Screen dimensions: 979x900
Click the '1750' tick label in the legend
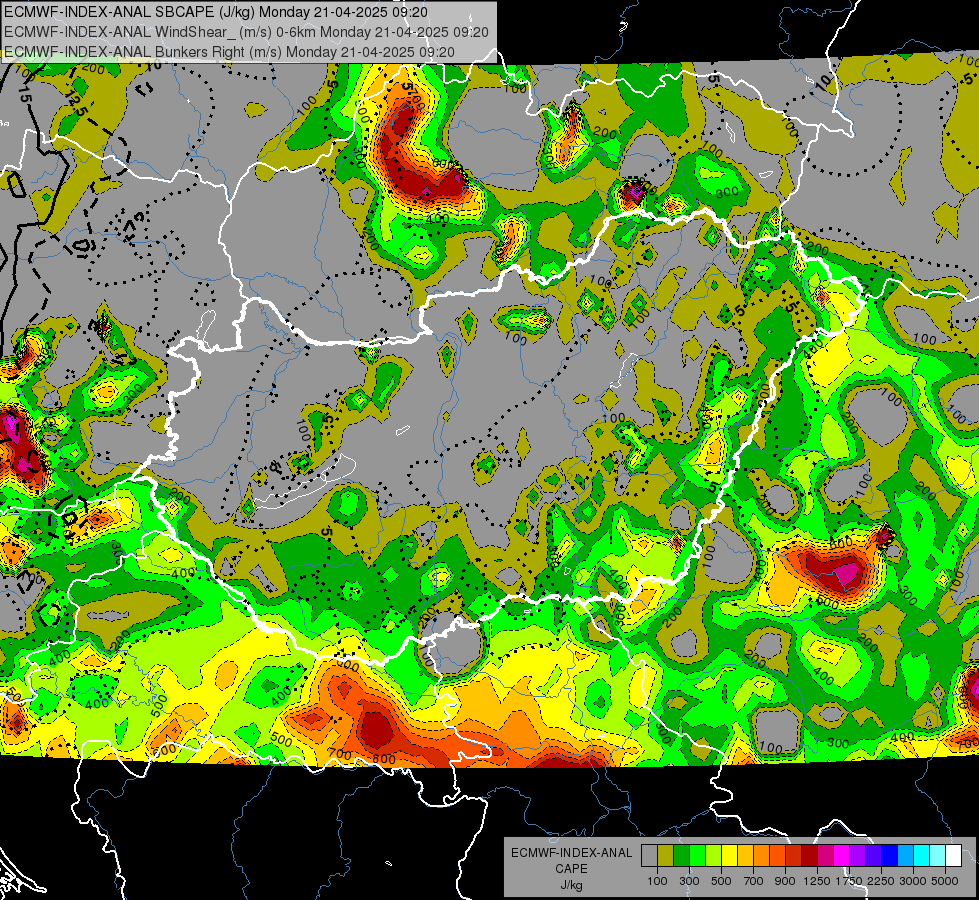850,881
